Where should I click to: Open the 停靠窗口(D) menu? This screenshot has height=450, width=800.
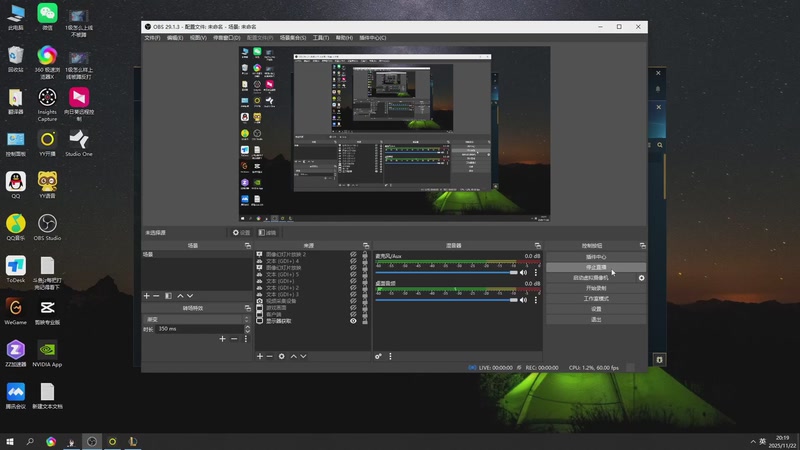(227, 38)
